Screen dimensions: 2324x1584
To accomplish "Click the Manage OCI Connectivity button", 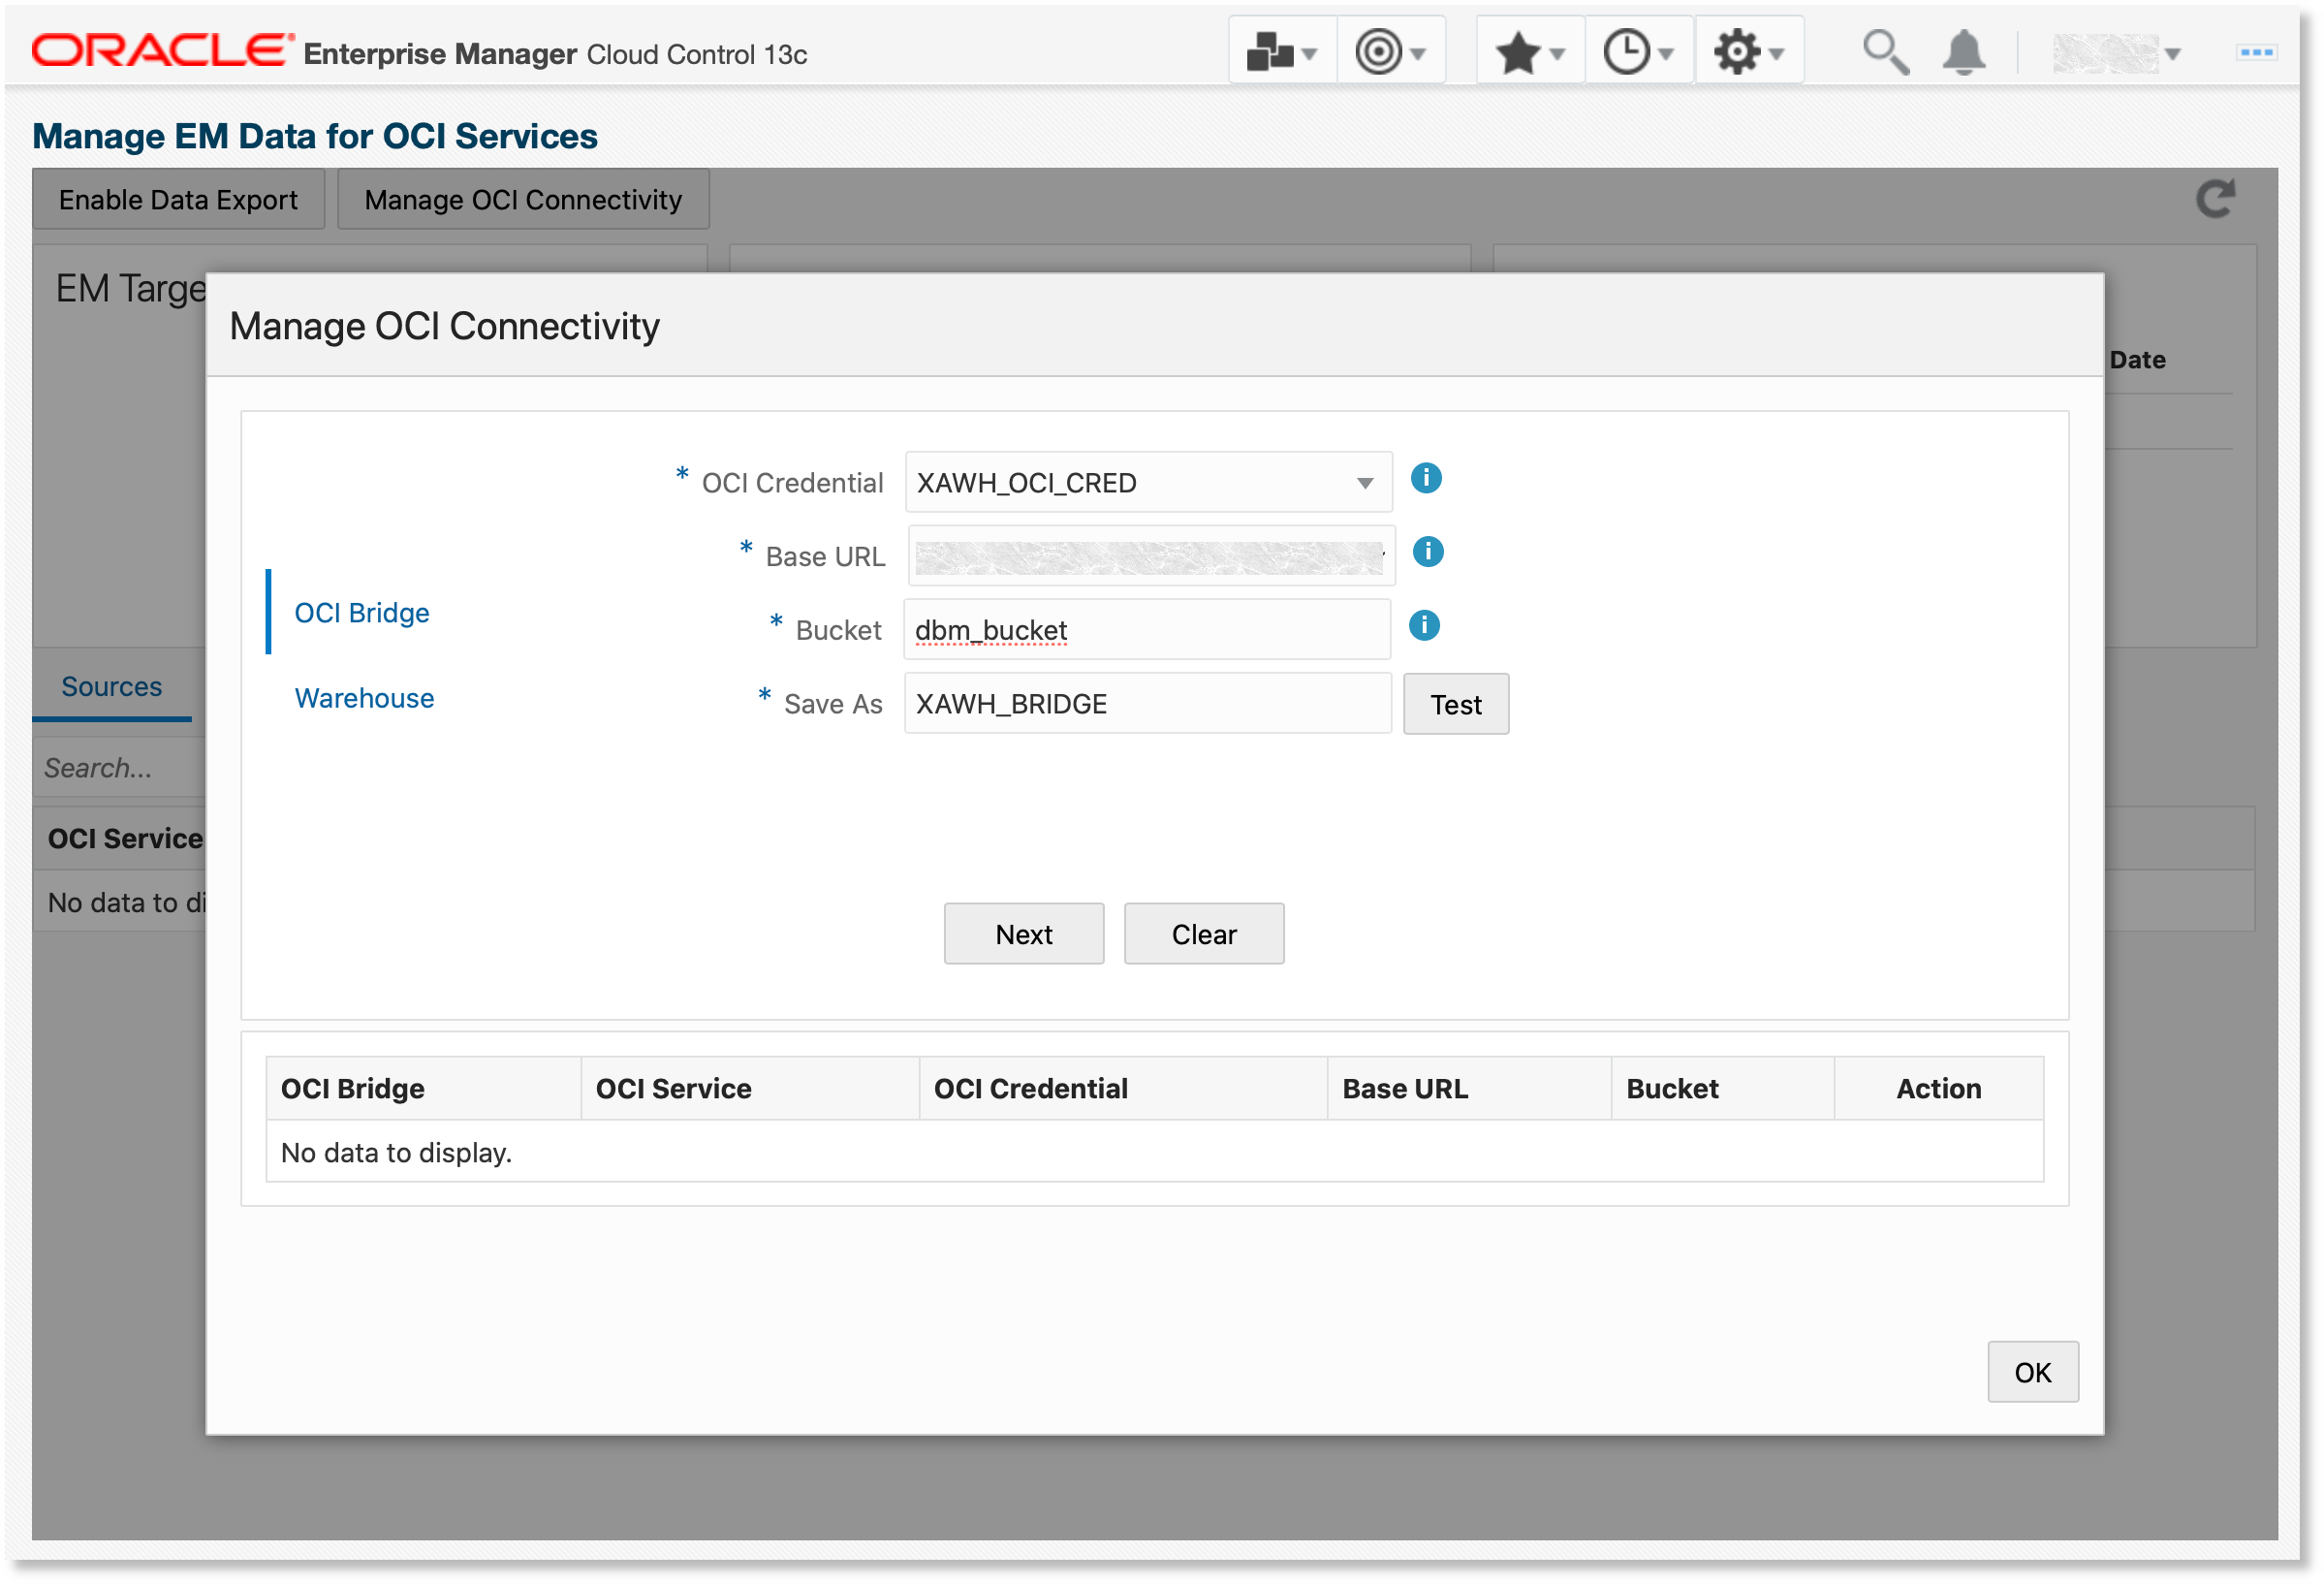I will point(523,200).
